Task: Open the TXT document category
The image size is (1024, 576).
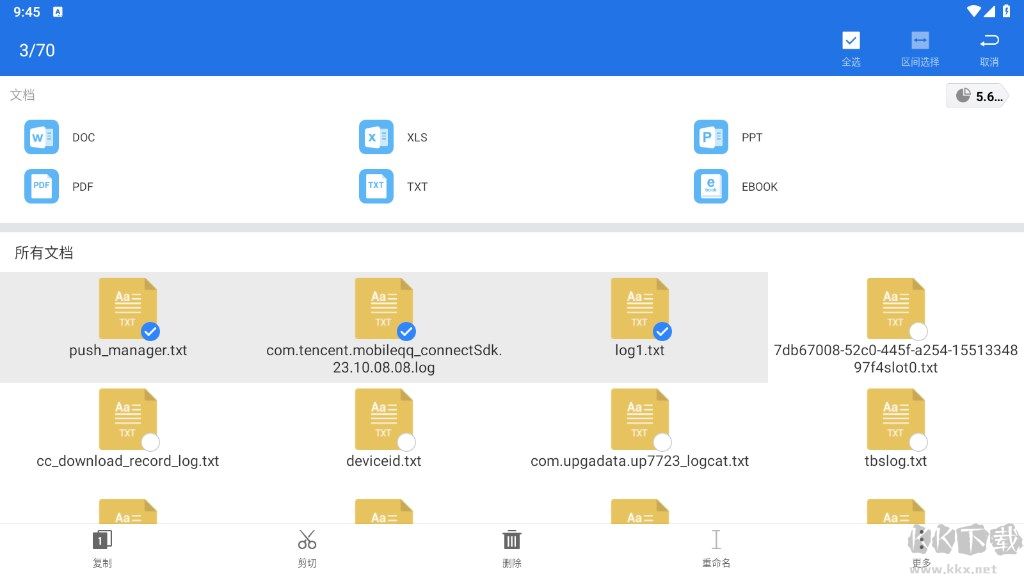Action: (376, 186)
